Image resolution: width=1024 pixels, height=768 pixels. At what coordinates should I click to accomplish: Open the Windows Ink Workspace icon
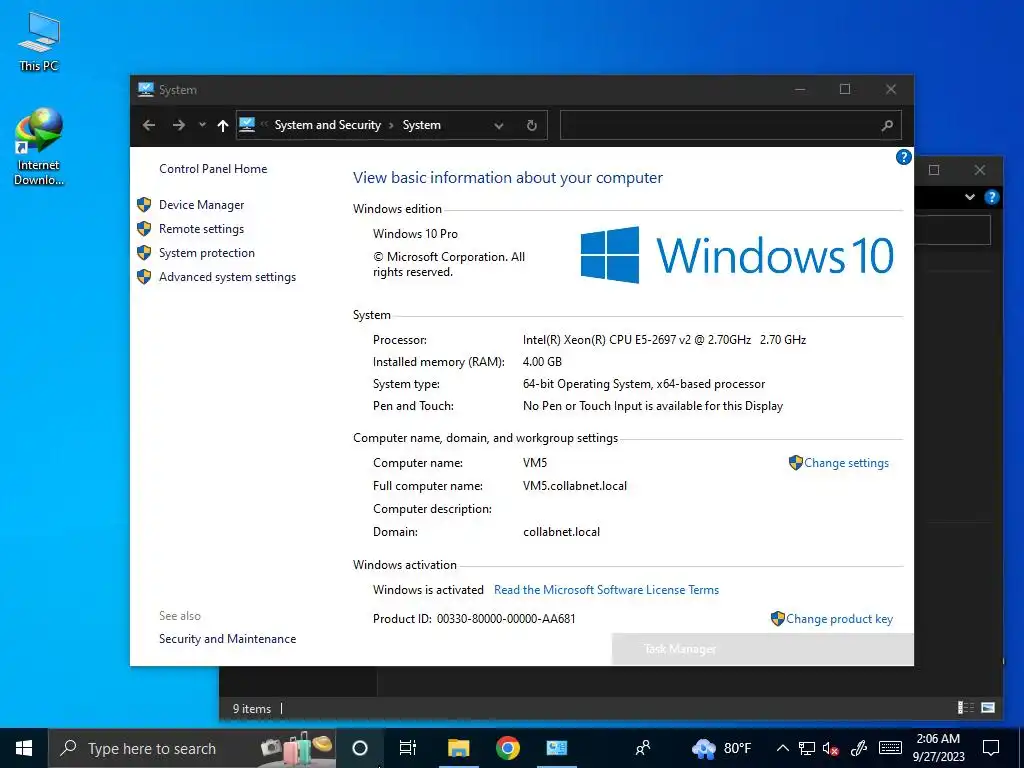click(x=859, y=748)
